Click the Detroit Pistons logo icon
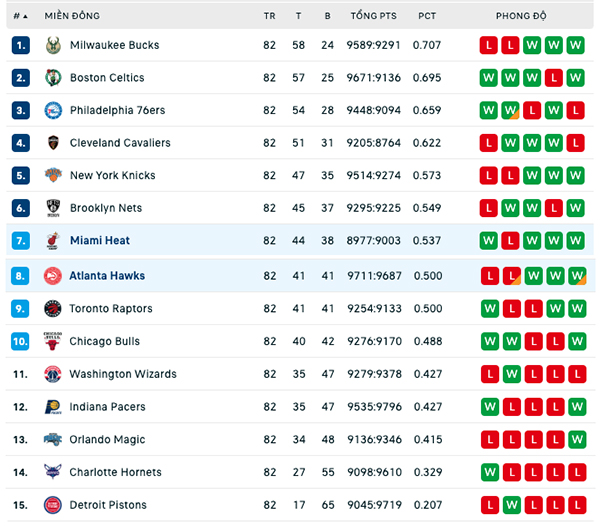This screenshot has height=526, width=600. pyautogui.click(x=53, y=505)
